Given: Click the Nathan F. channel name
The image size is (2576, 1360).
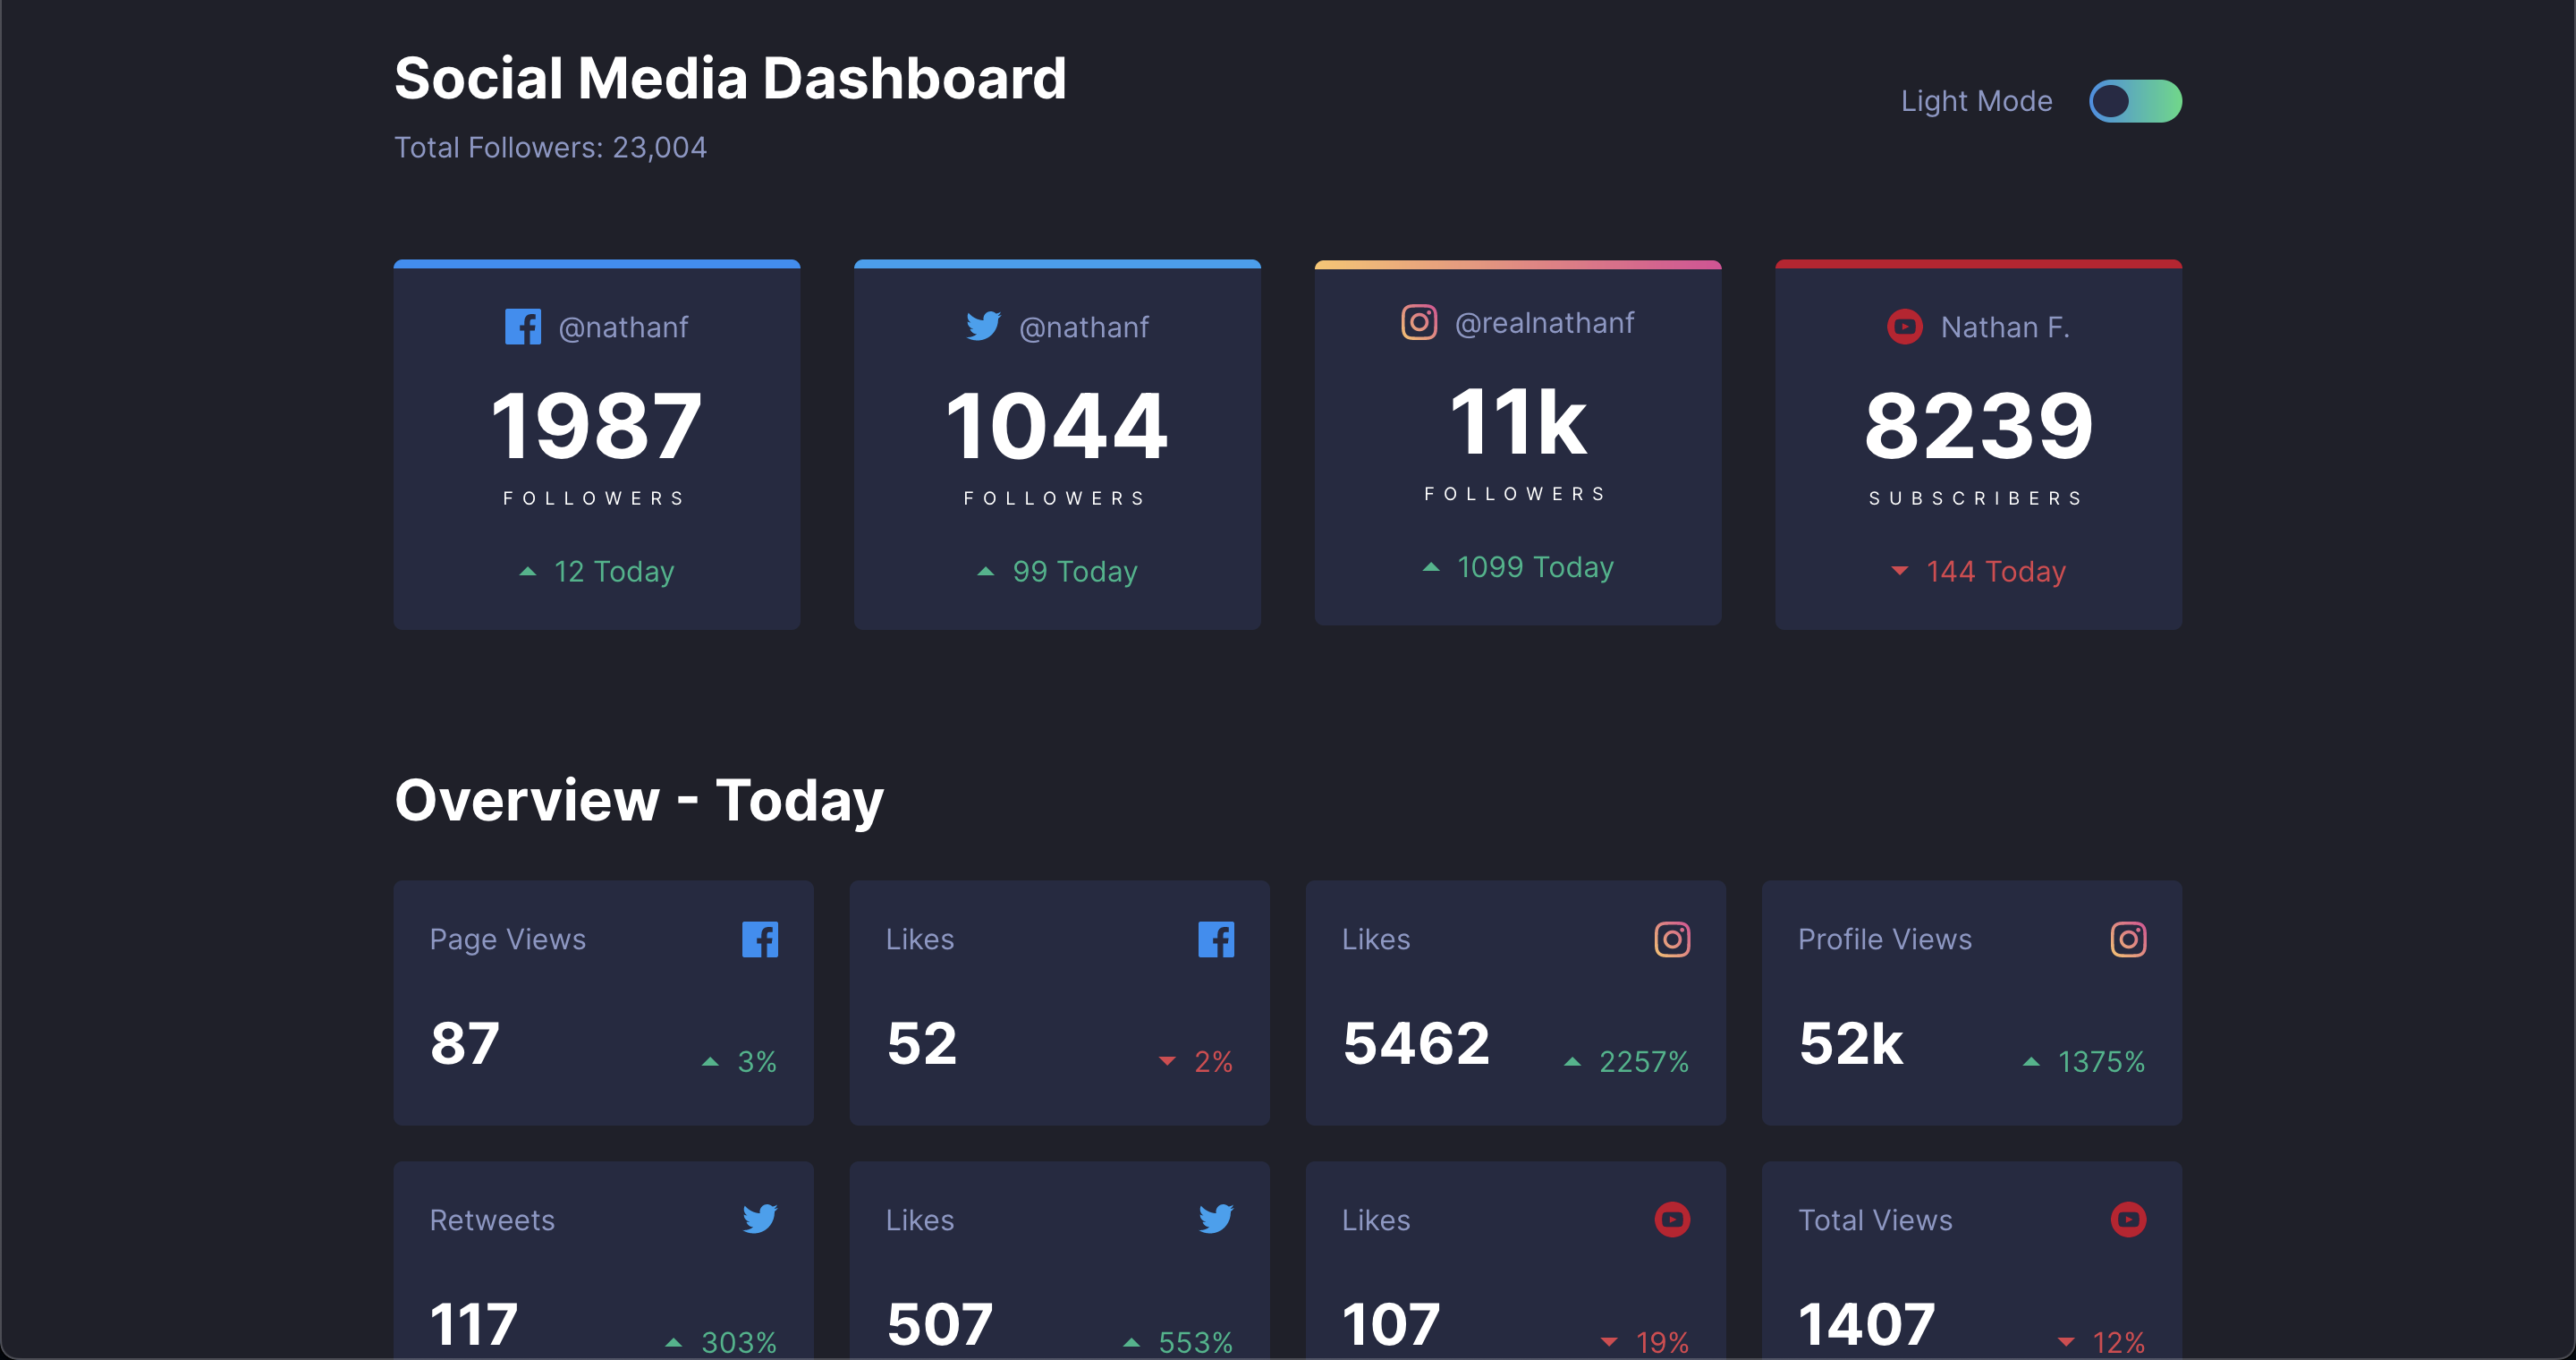Looking at the screenshot, I should 2005,327.
